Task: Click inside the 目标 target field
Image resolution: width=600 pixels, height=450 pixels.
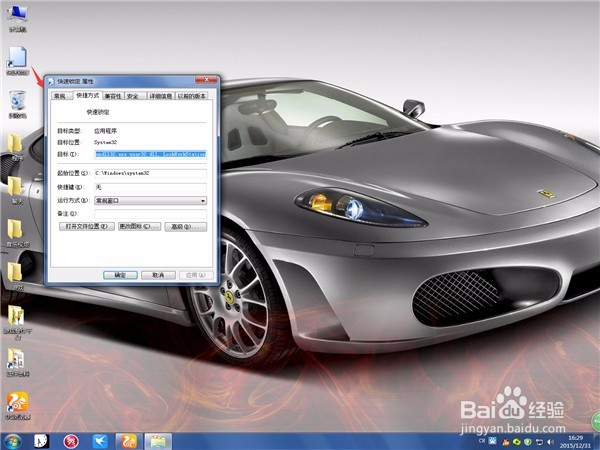Action: click(150, 154)
